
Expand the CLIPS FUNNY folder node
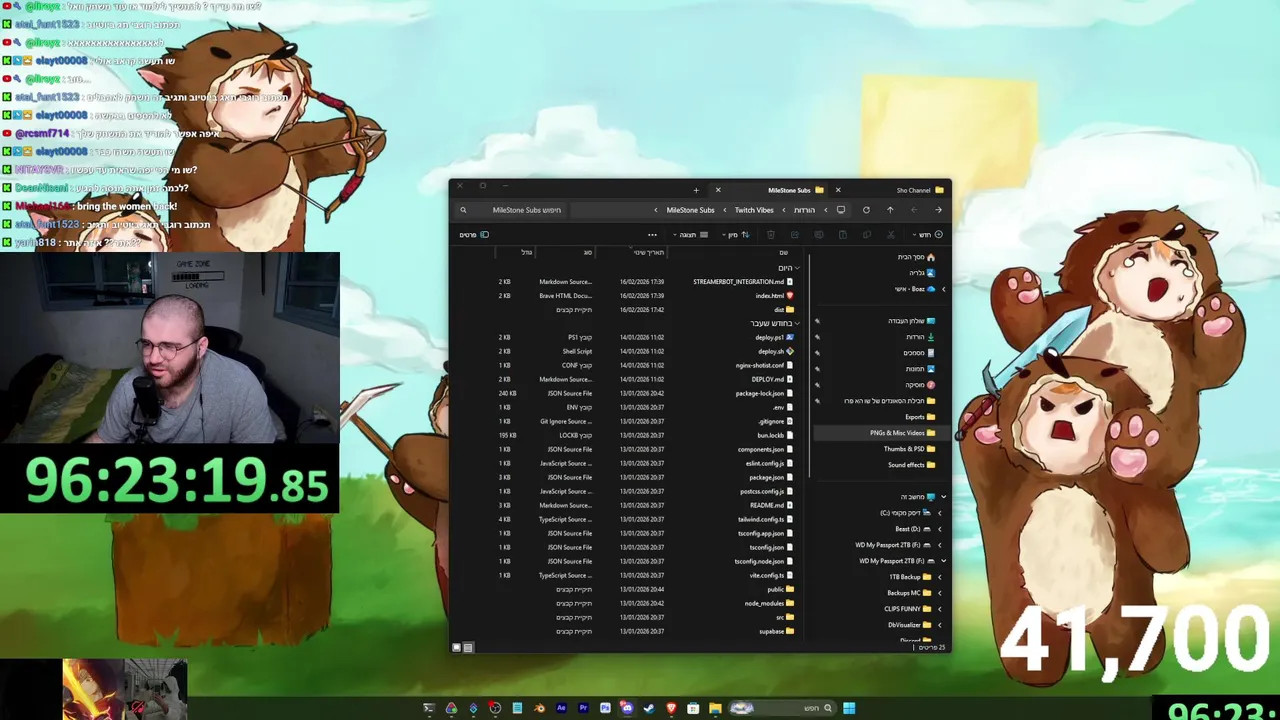point(939,609)
